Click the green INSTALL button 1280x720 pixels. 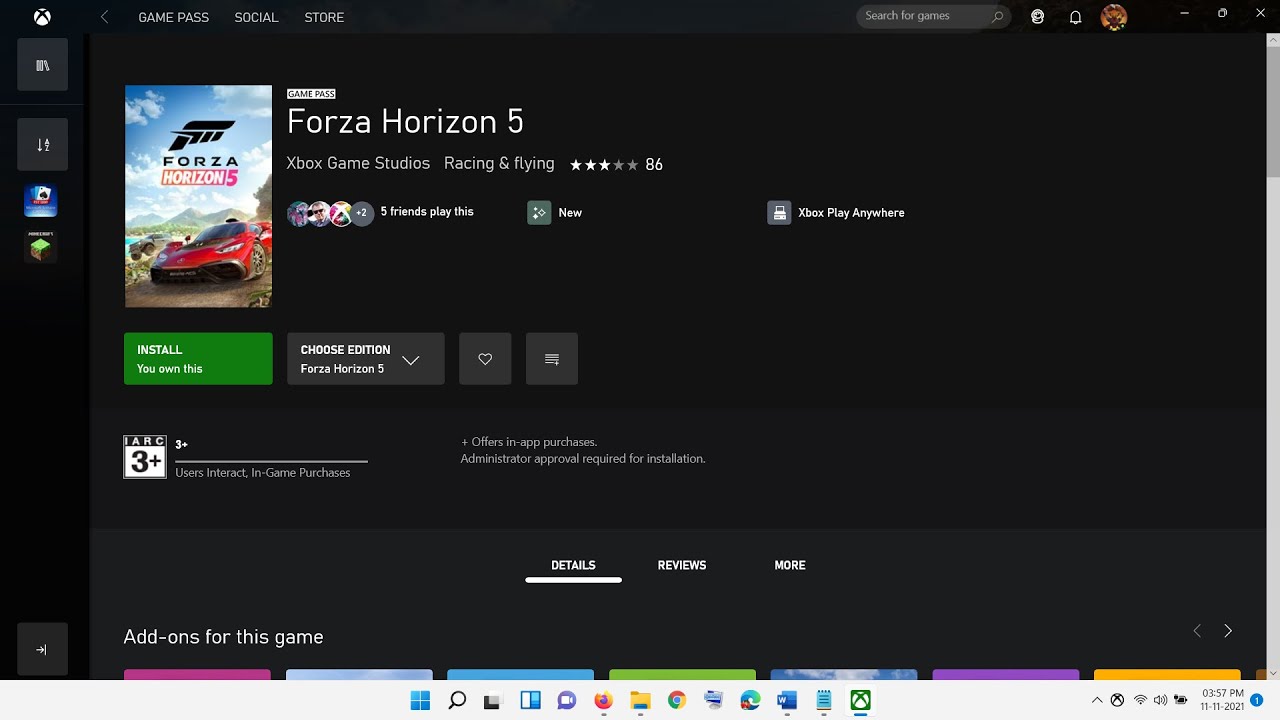pos(198,359)
